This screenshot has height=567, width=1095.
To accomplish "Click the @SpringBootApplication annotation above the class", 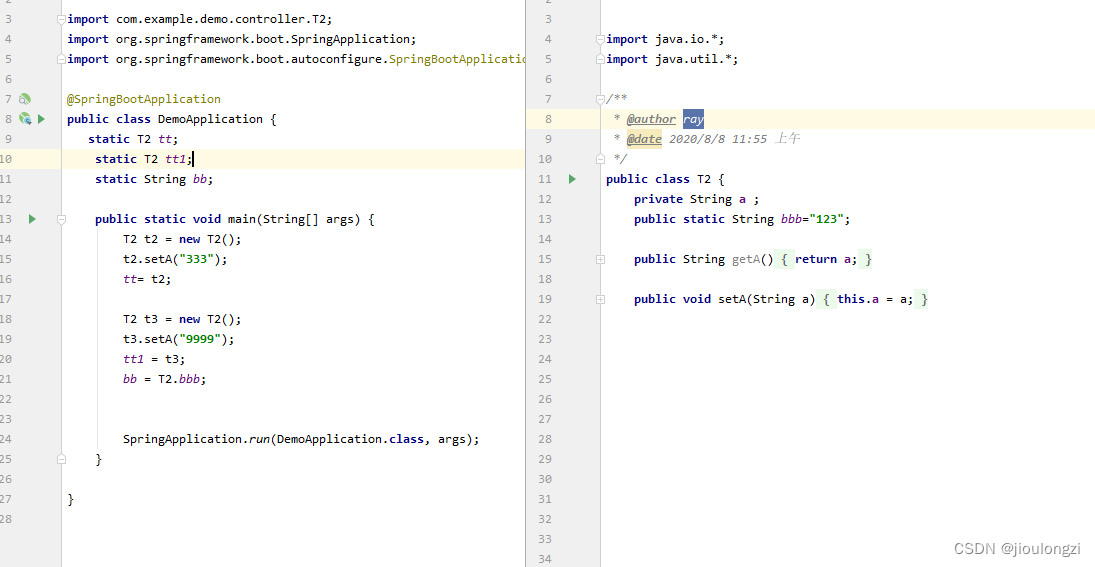I will [144, 99].
